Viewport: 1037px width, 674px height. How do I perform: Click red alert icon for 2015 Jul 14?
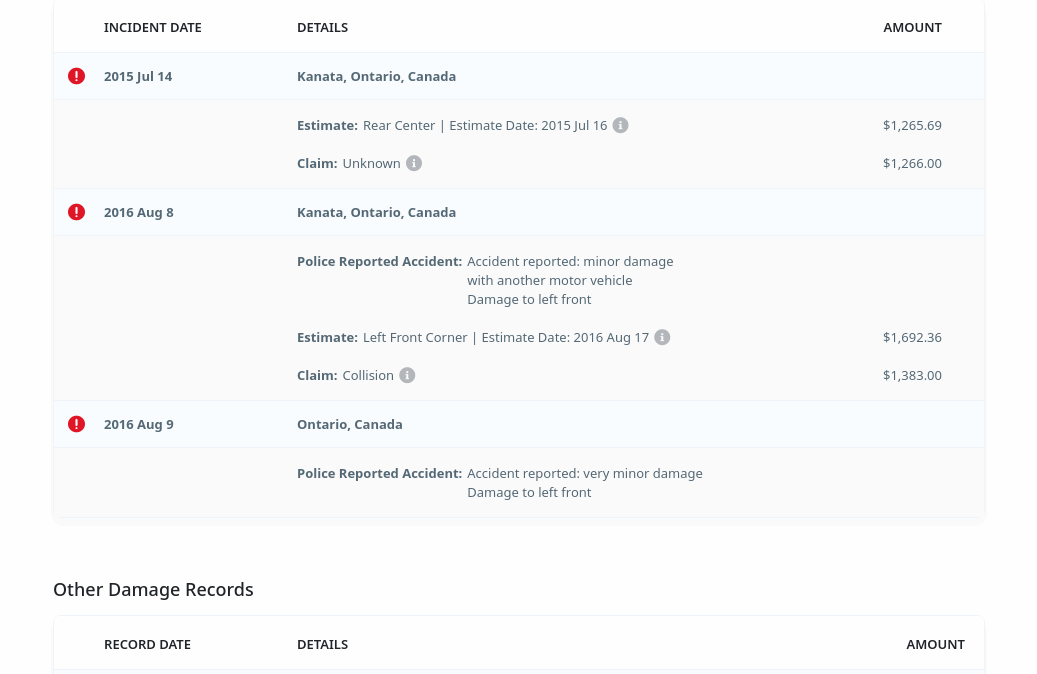76,76
